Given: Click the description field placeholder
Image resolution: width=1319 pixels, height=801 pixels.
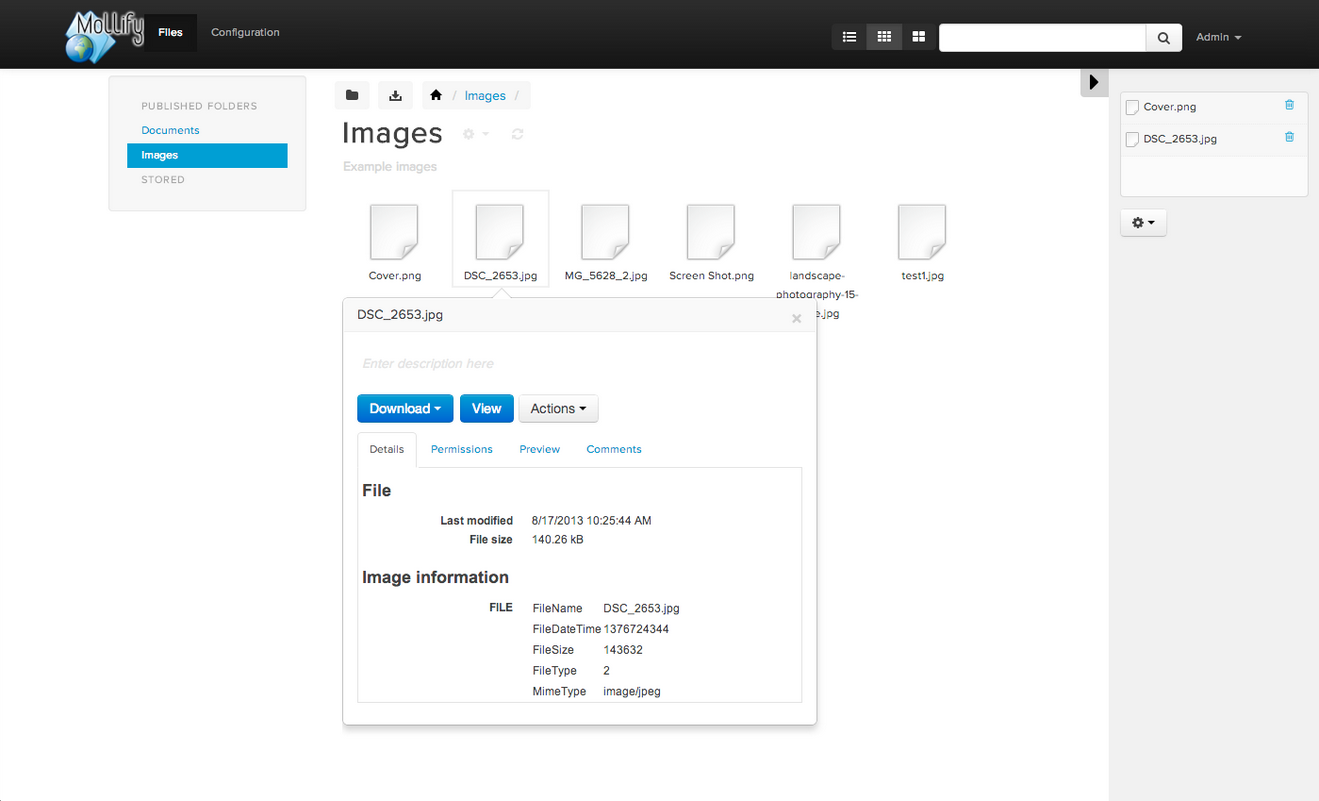Looking at the screenshot, I should click(x=428, y=364).
